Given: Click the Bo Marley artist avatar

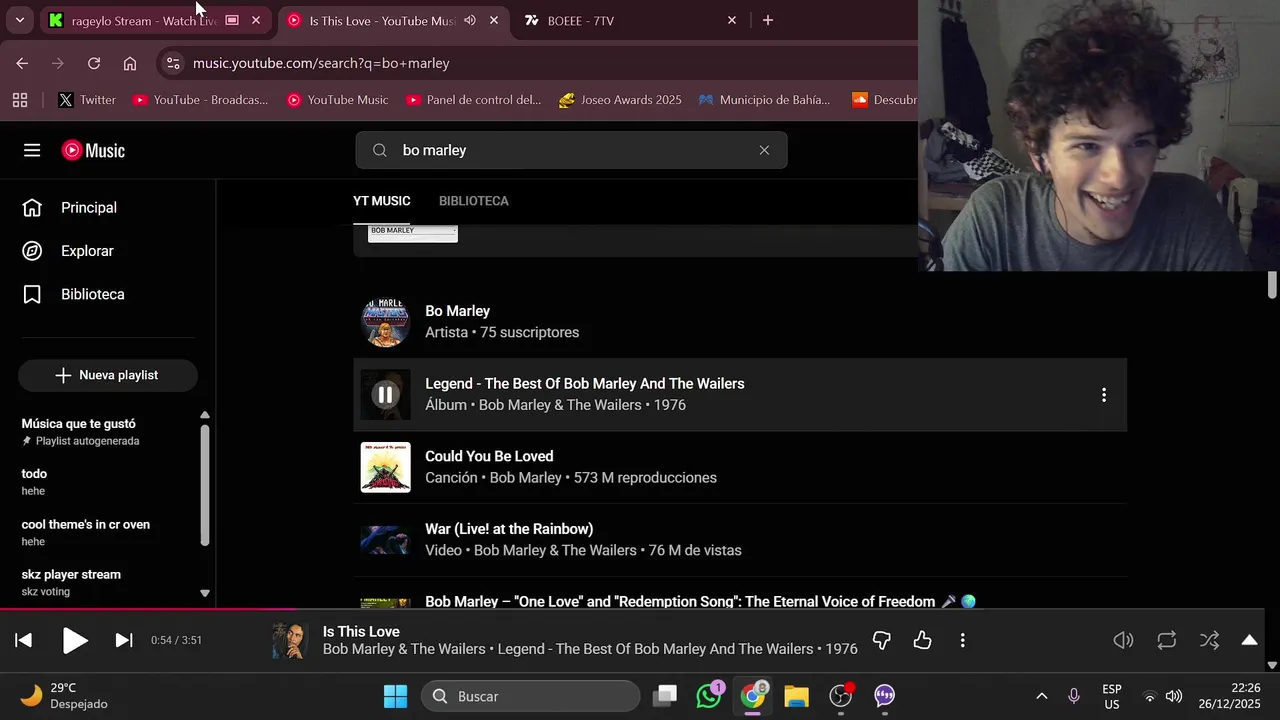Looking at the screenshot, I should coord(385,322).
